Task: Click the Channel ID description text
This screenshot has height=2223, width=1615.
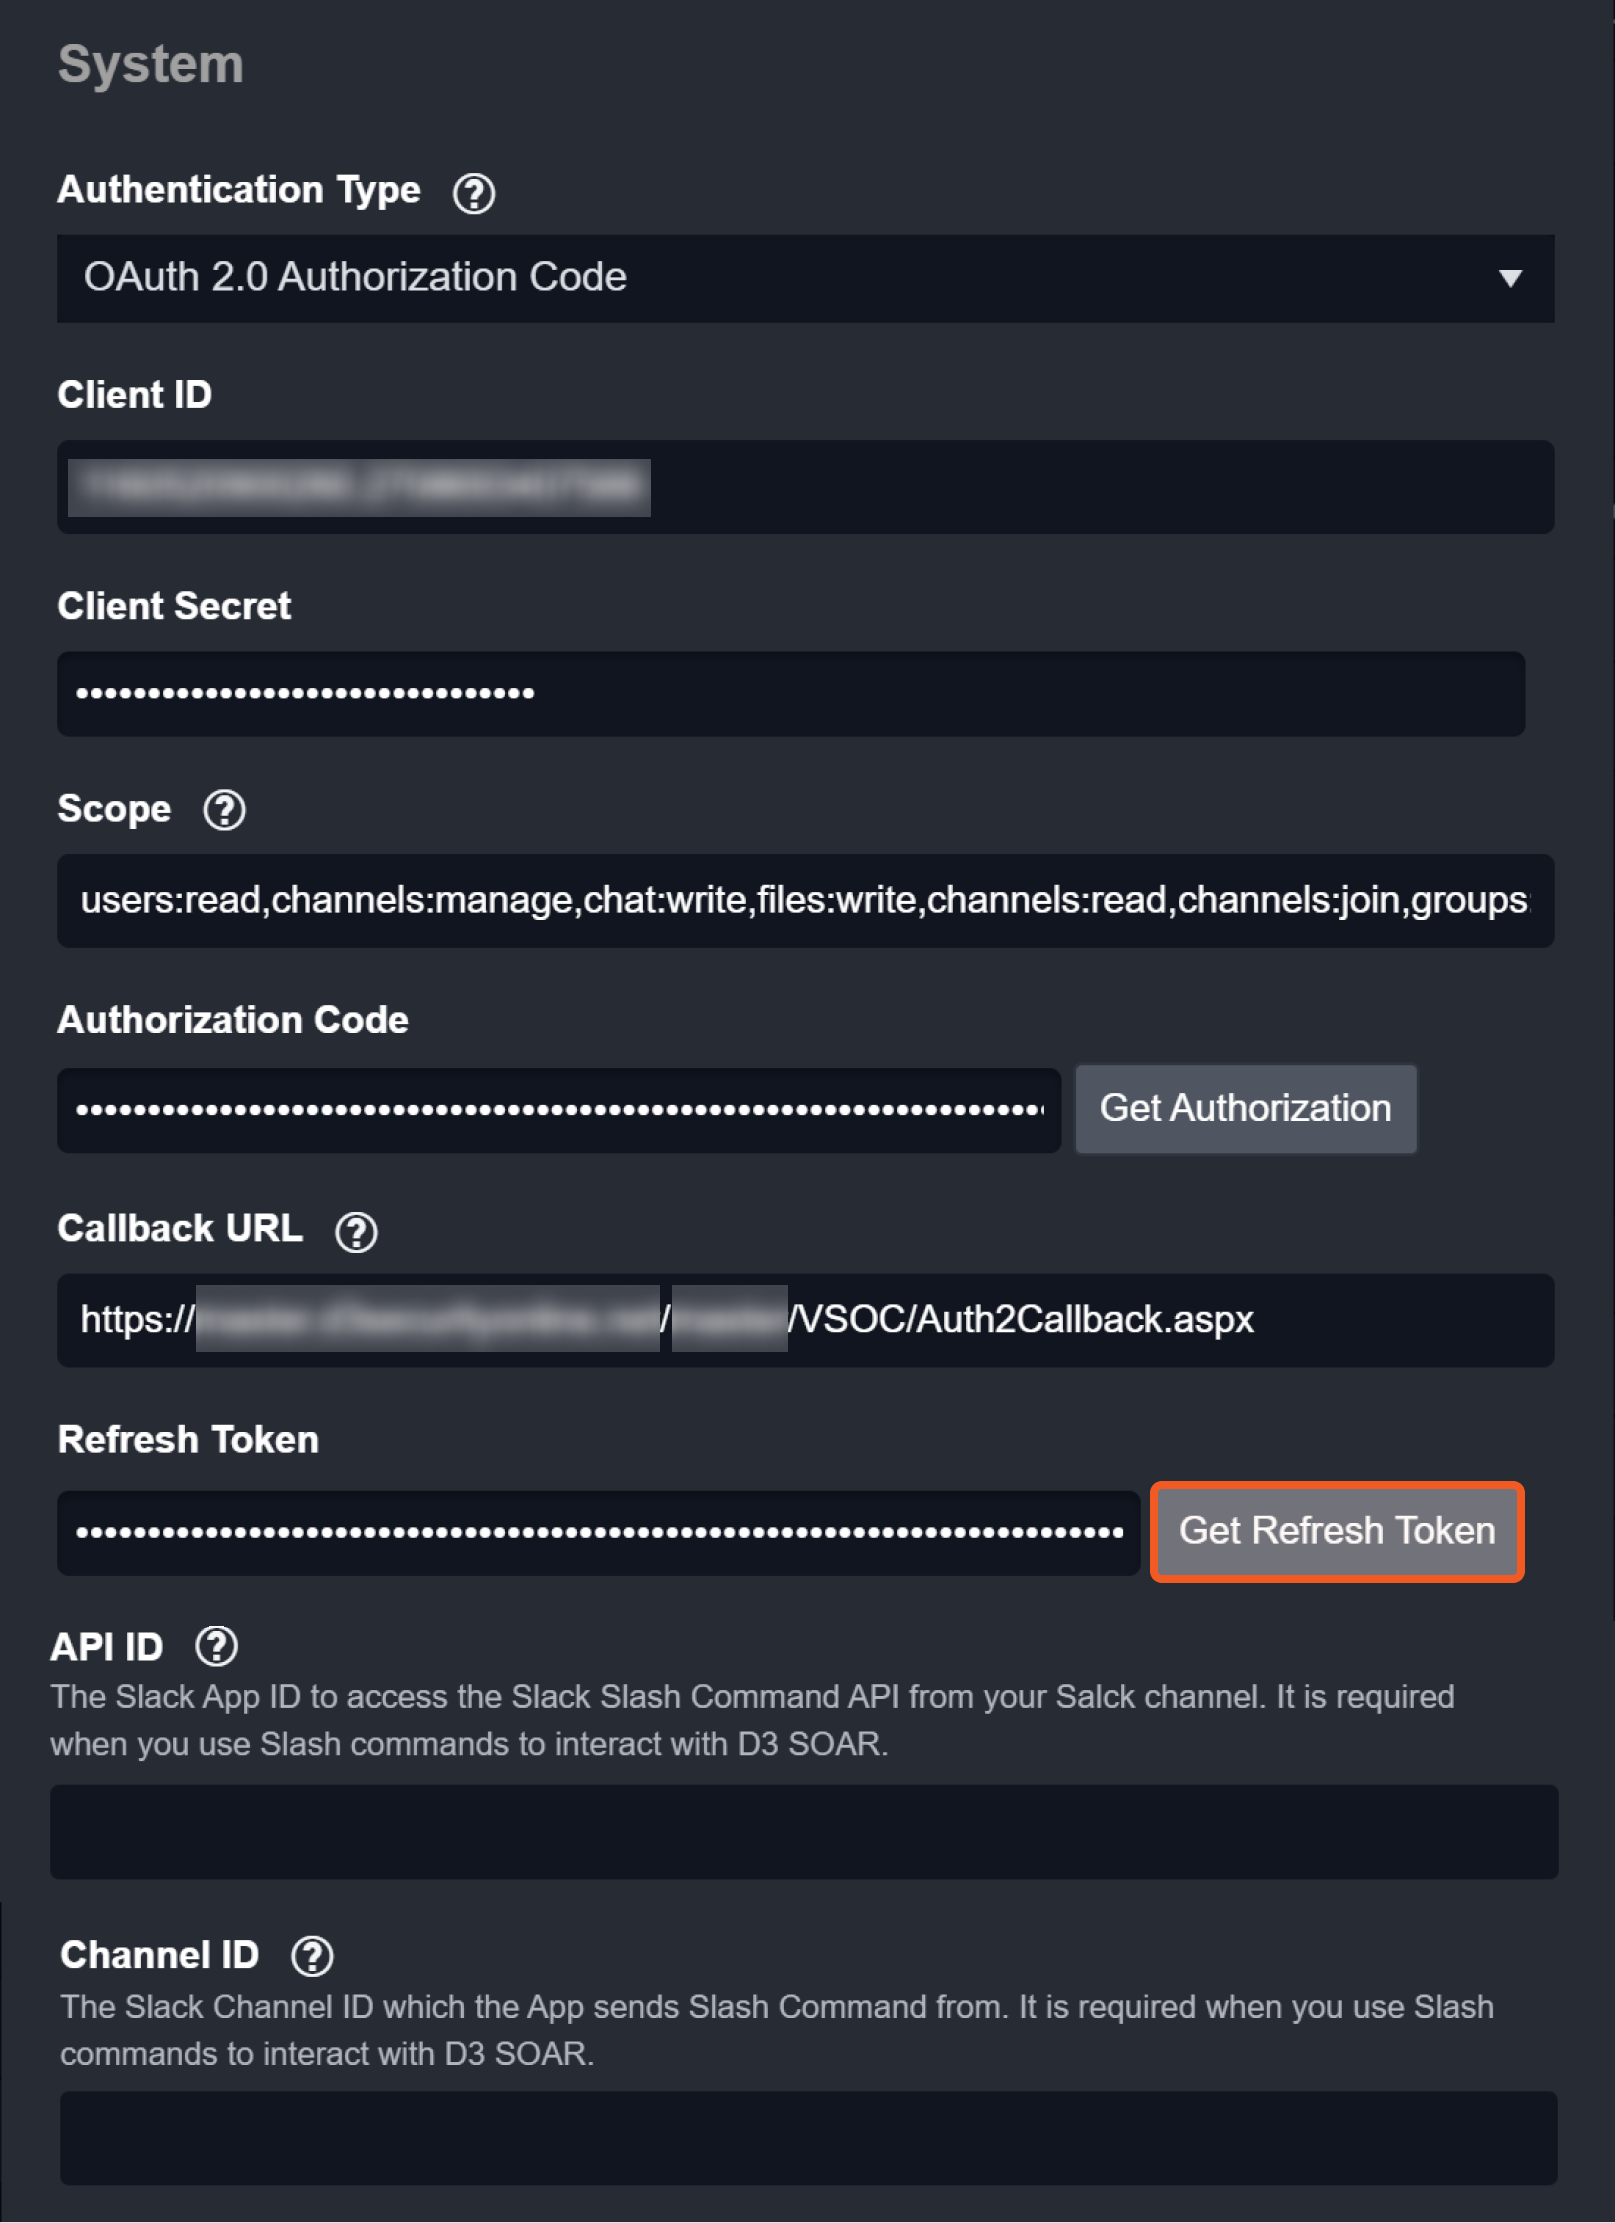Action: 776,2030
